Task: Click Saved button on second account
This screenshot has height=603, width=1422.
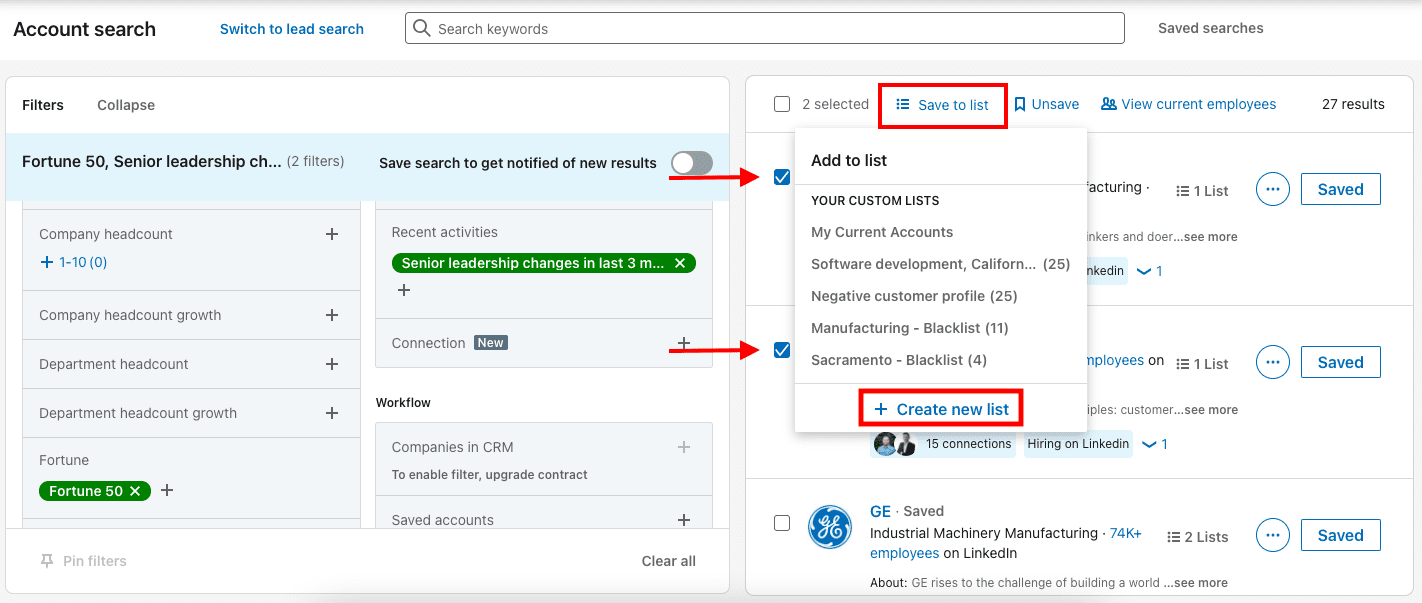Action: pyautogui.click(x=1340, y=362)
